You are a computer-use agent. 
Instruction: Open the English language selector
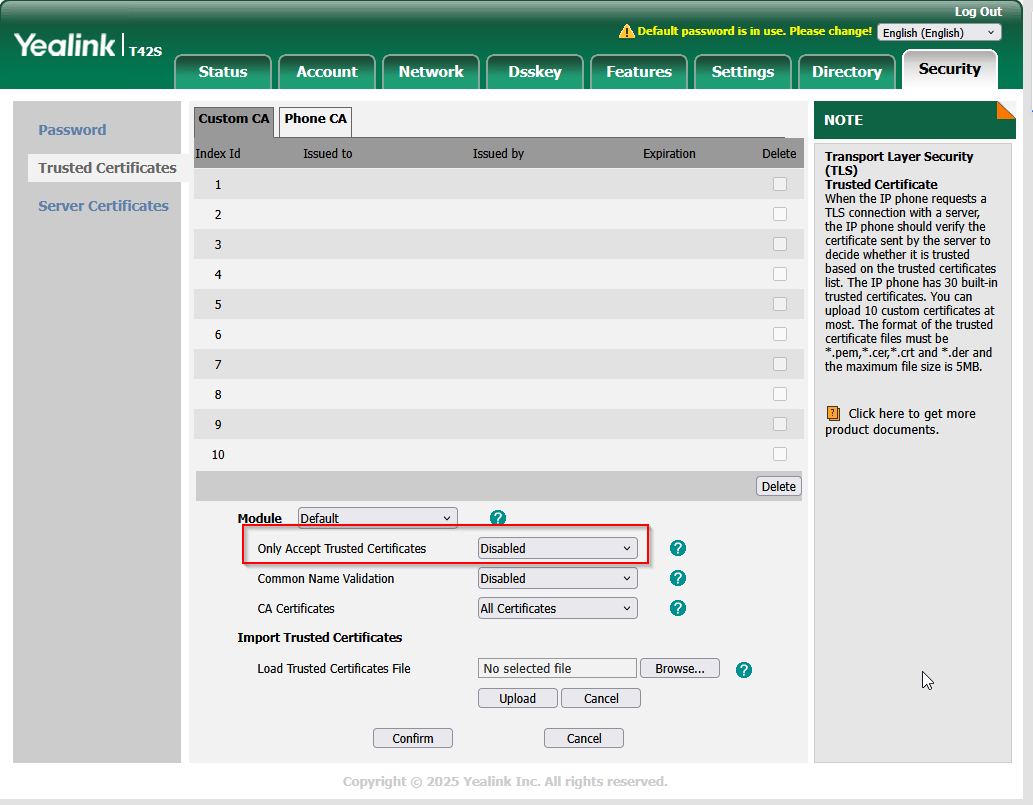938,33
